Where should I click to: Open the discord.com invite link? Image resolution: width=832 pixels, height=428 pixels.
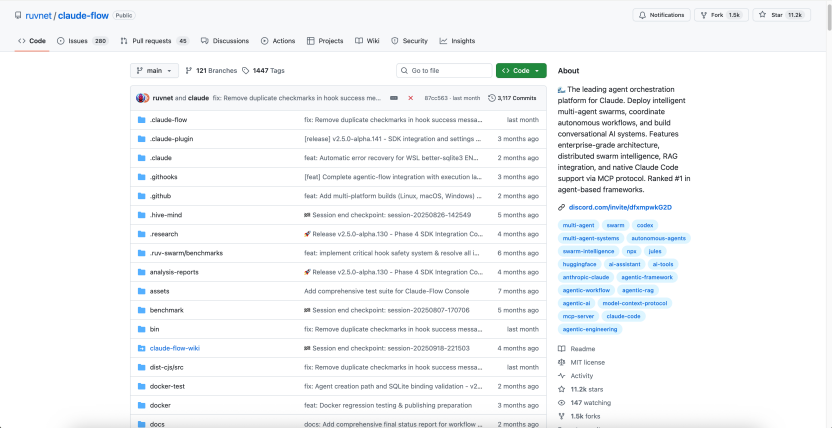[609, 207]
